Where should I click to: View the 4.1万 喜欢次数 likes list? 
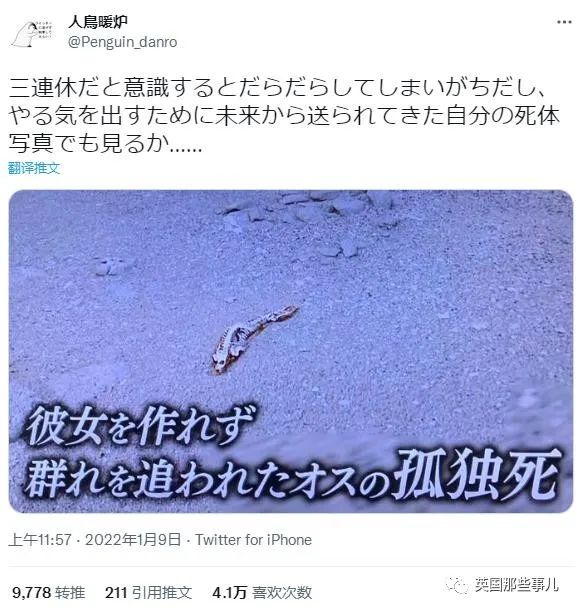point(262,592)
